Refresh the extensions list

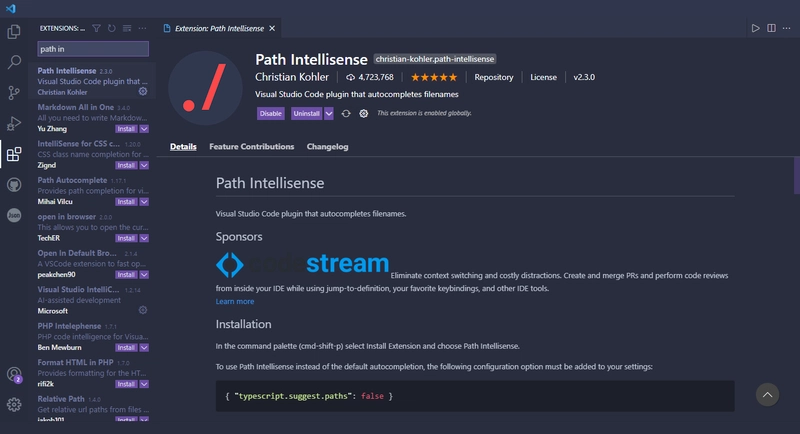point(111,28)
